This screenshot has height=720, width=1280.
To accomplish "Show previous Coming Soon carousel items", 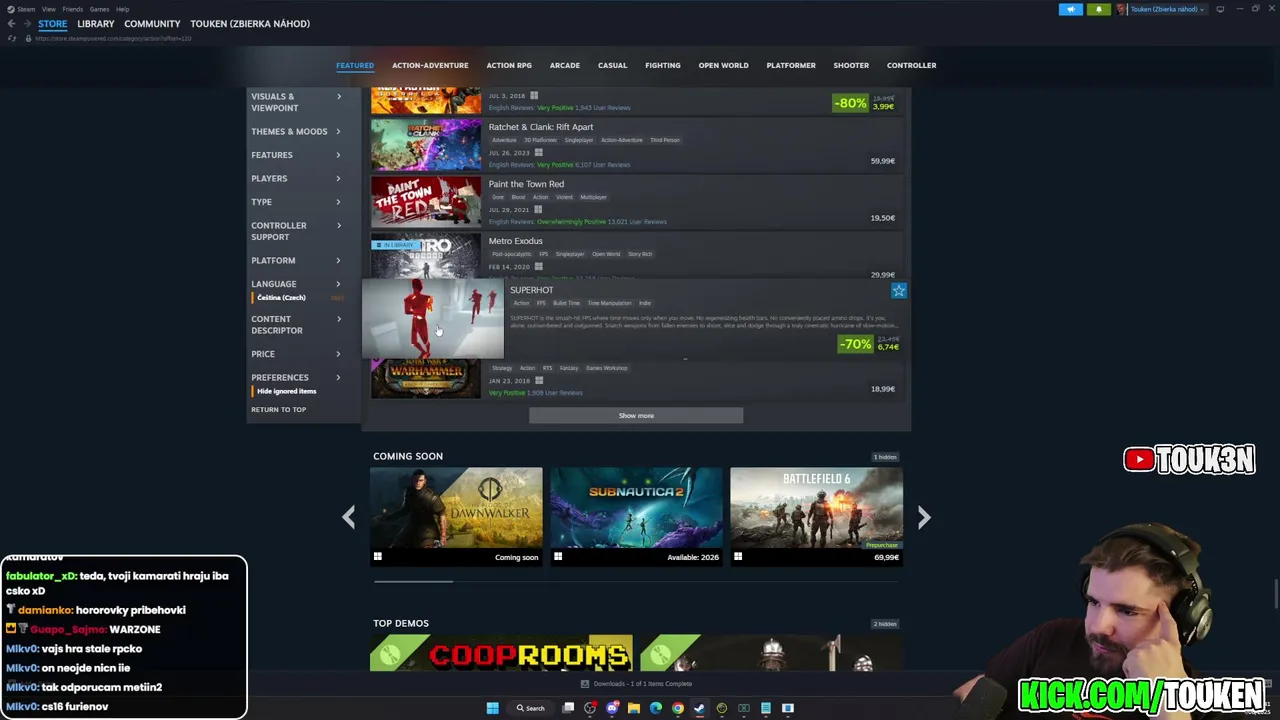I will click(348, 517).
